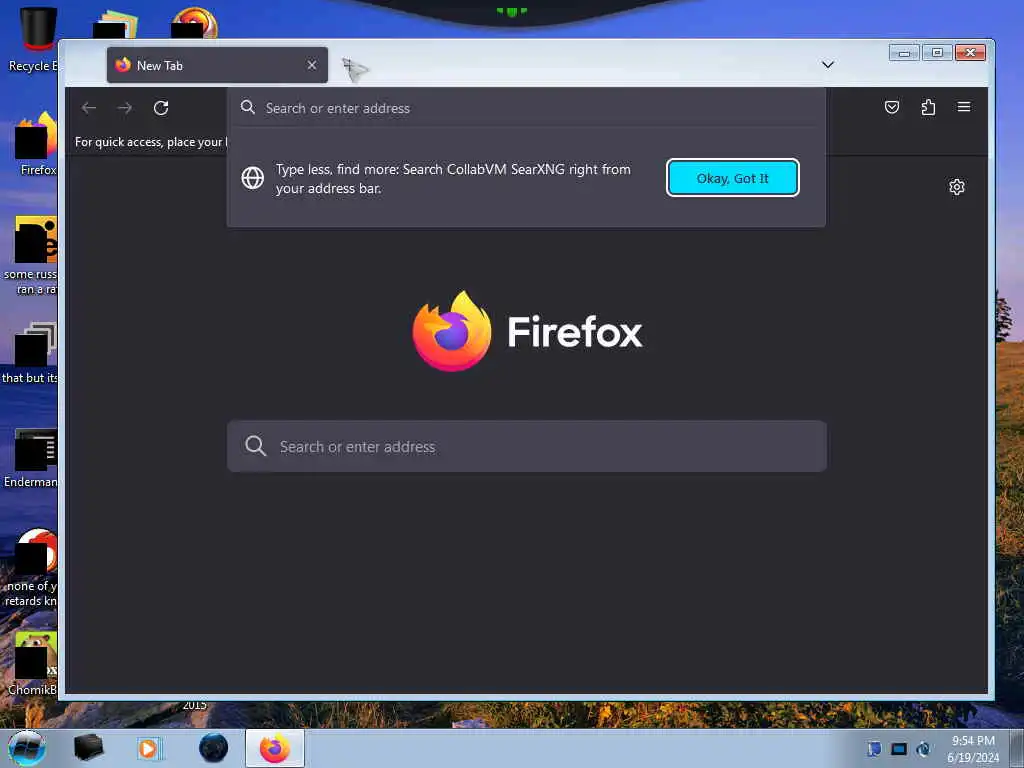Viewport: 1024px width, 768px height.
Task: Click the monitor tray icon
Action: 899,749
